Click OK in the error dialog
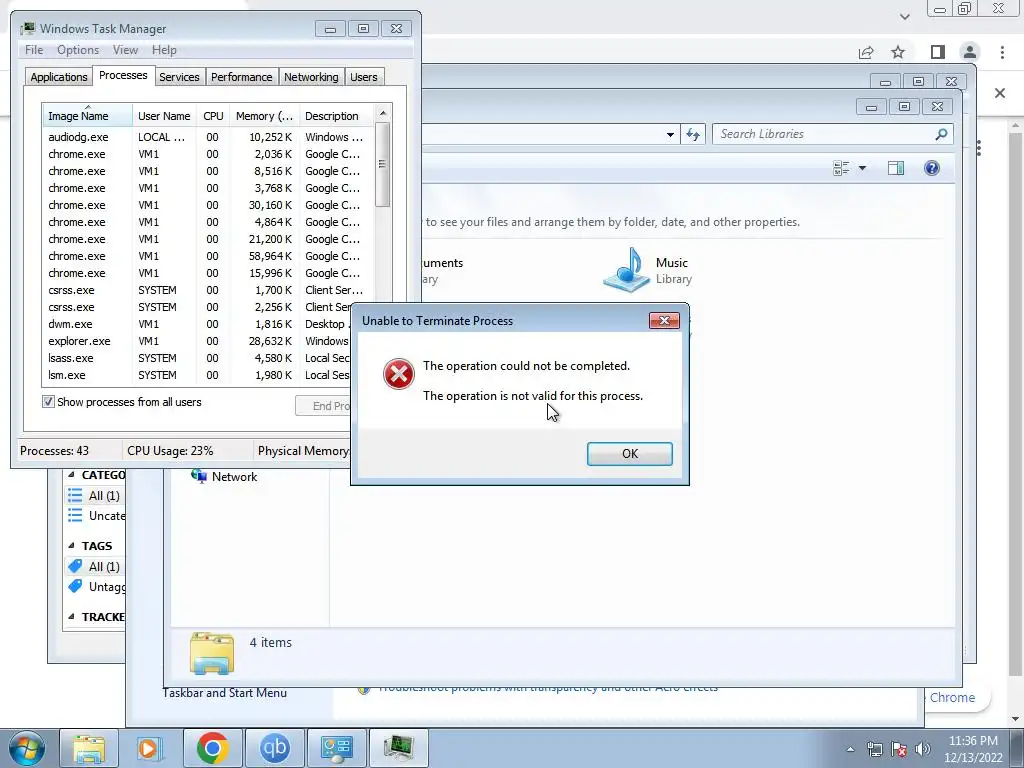The height and width of the screenshot is (768, 1024). coord(629,453)
